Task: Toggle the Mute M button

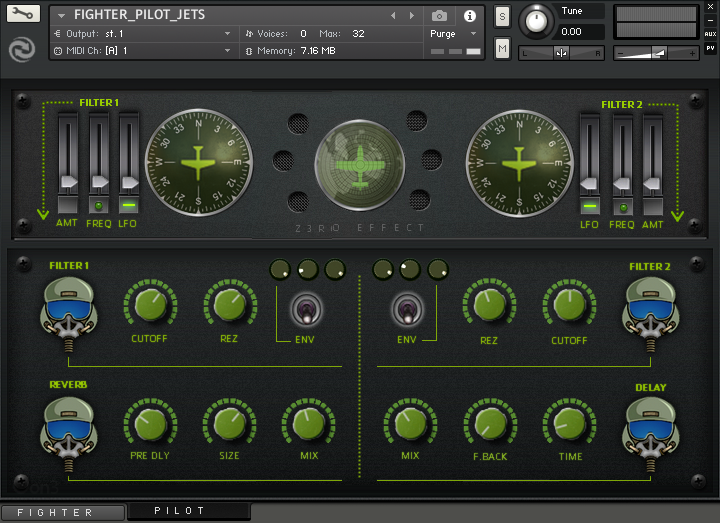Action: (x=502, y=48)
